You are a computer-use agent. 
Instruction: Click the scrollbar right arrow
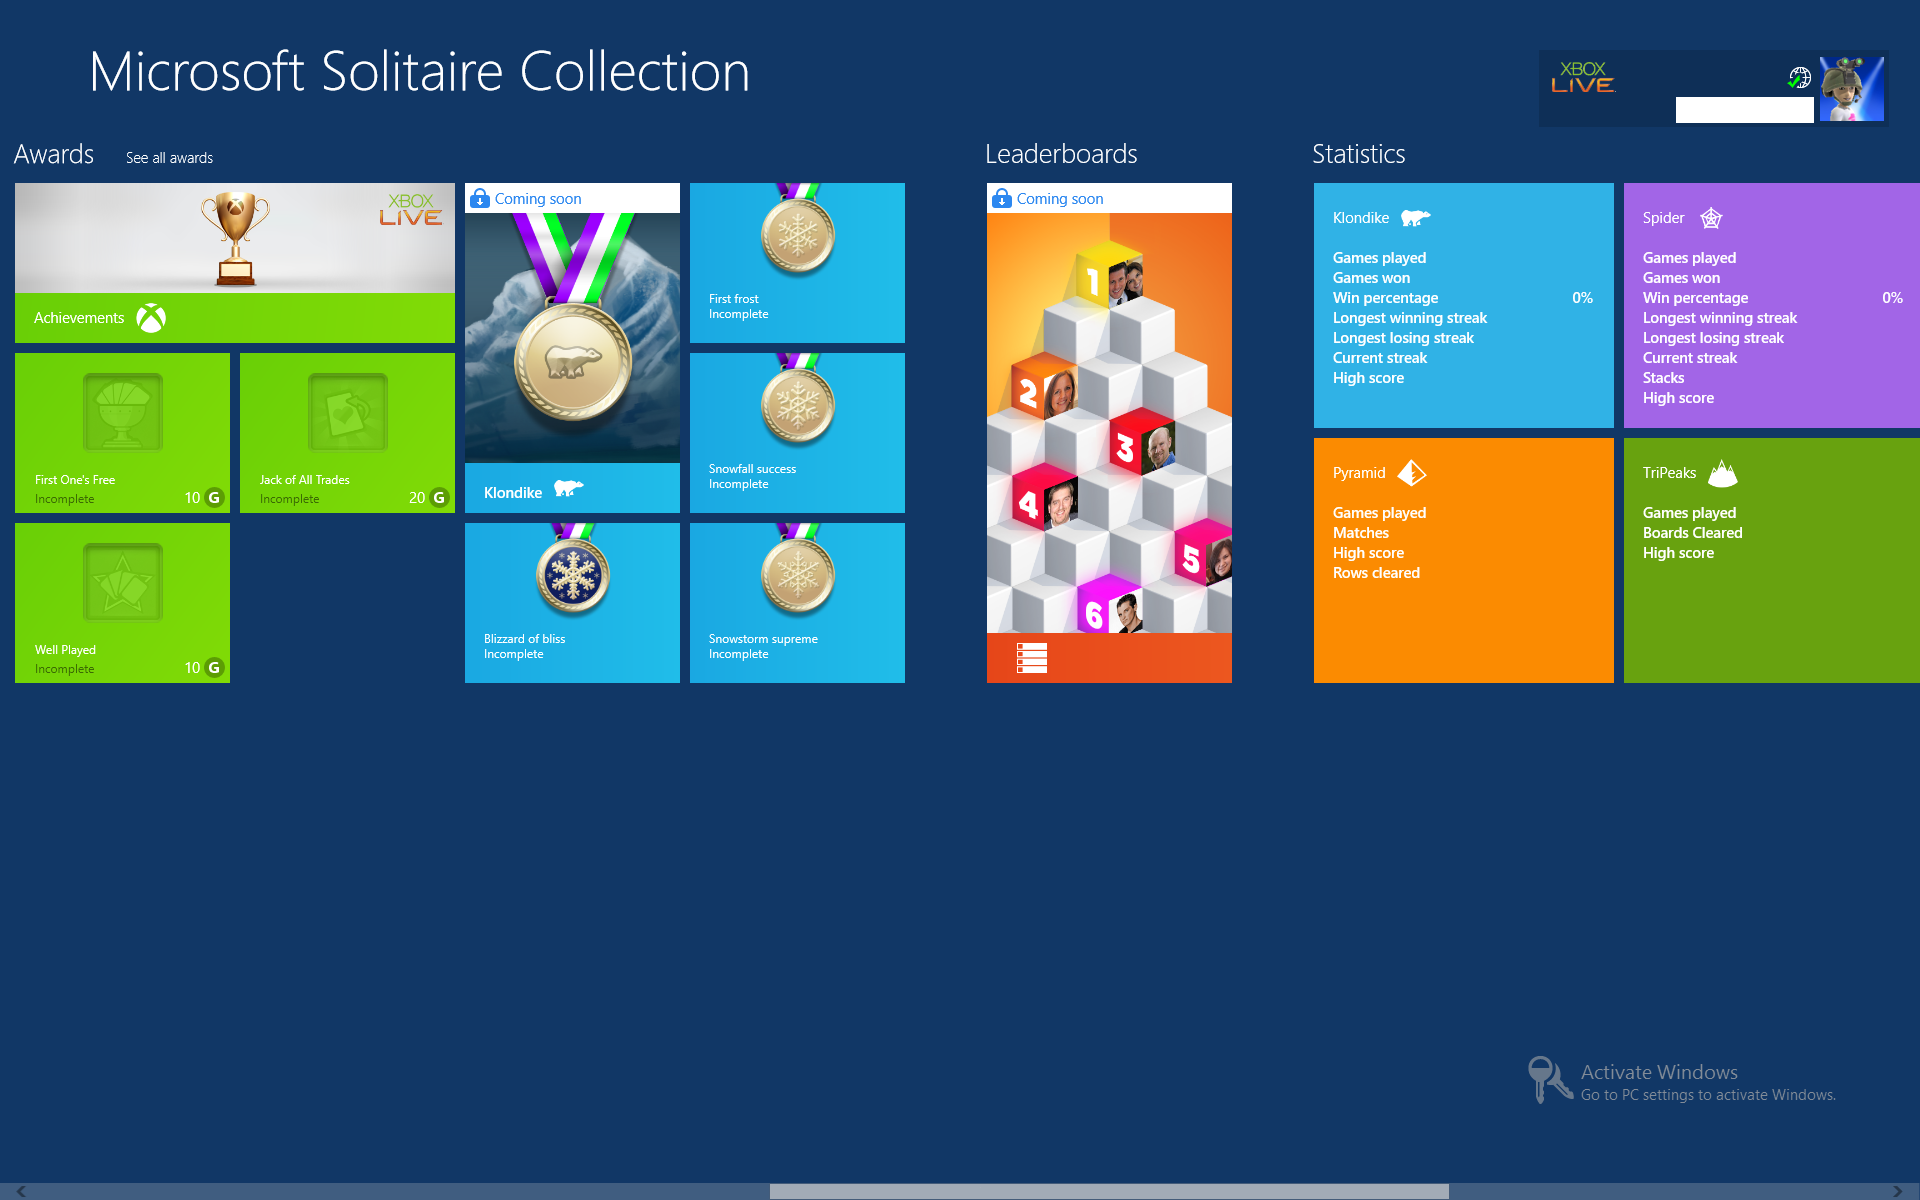pos(1897,1191)
